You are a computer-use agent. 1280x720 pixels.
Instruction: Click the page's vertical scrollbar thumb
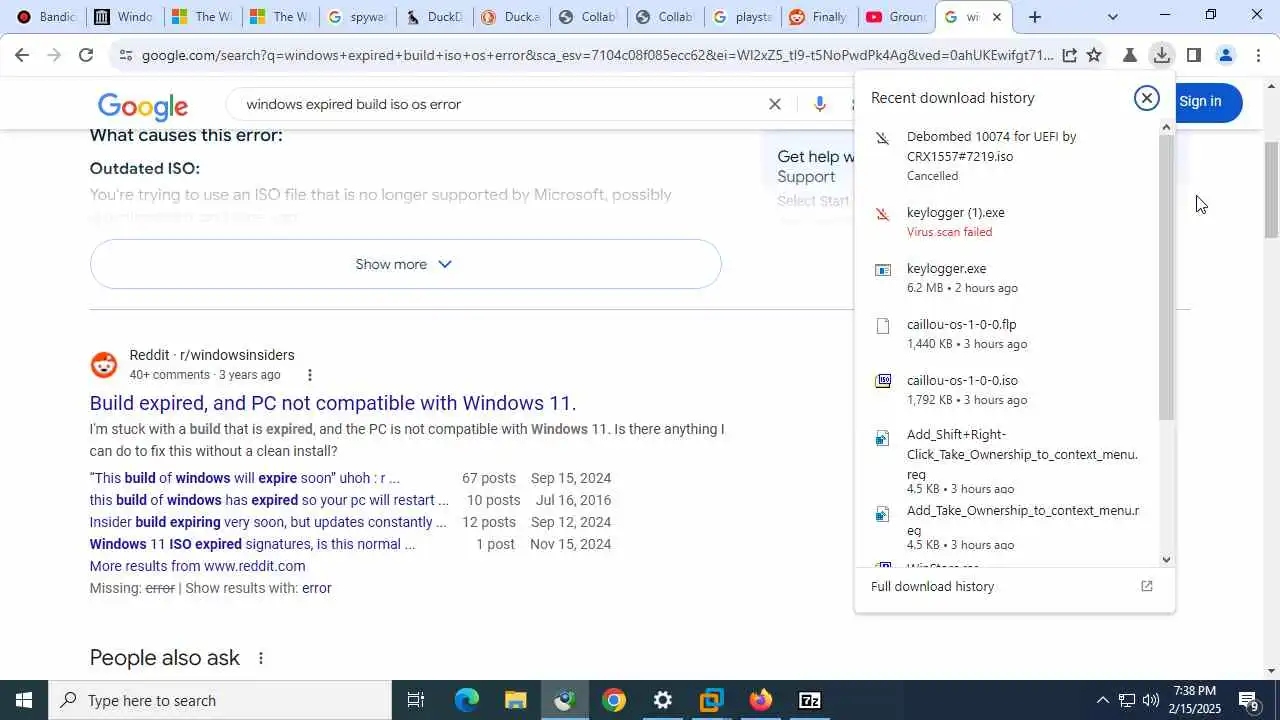click(x=1271, y=190)
